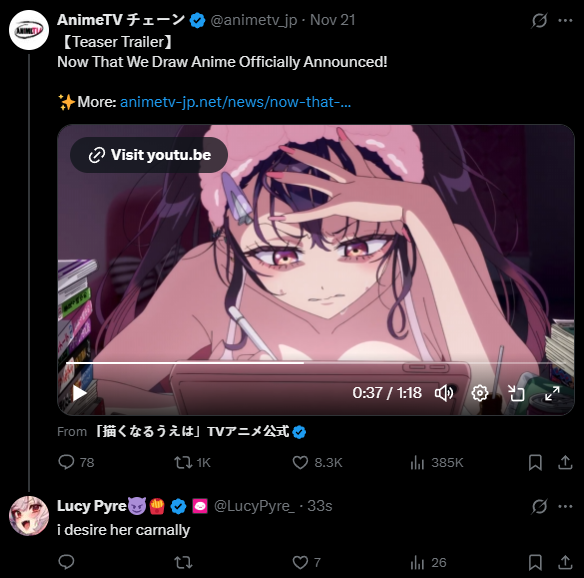
Task: Switch video to picture-in-picture mode
Action: click(516, 393)
